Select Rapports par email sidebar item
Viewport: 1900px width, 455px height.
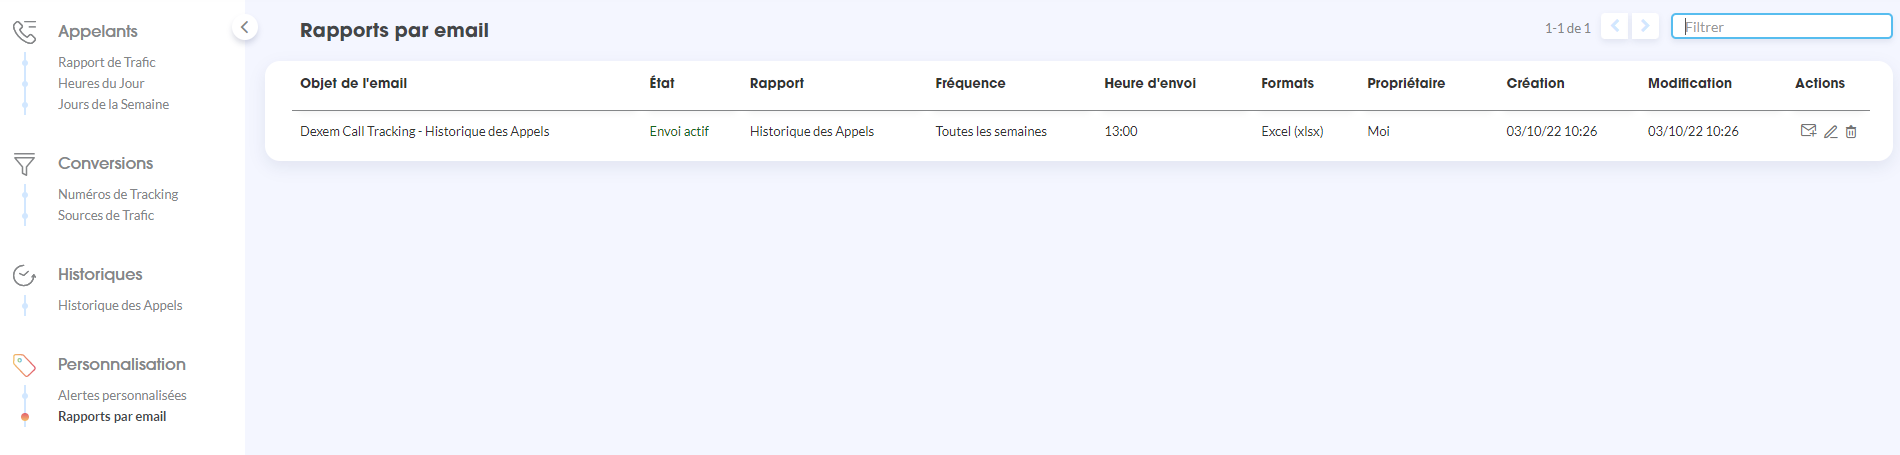(x=112, y=416)
